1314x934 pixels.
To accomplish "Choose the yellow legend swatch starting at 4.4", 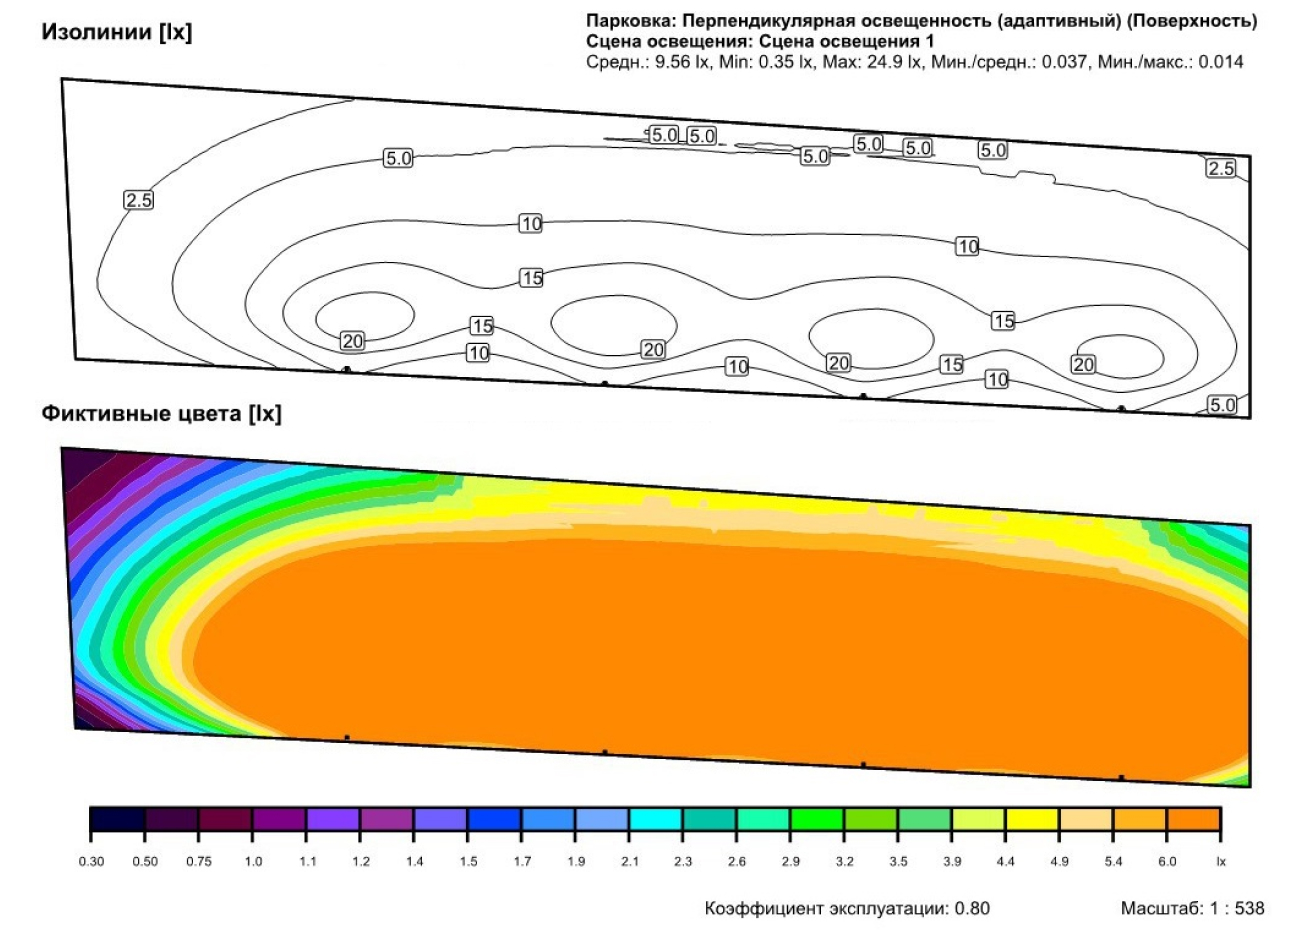I will point(1033,820).
